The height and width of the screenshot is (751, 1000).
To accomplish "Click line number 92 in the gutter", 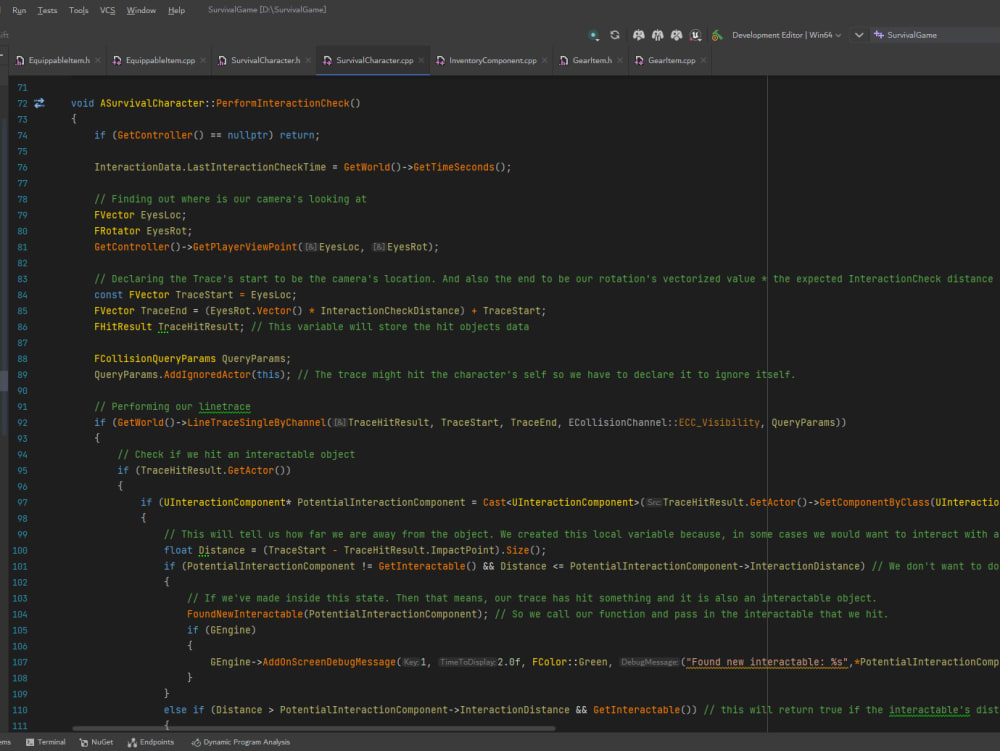I will (x=22, y=422).
